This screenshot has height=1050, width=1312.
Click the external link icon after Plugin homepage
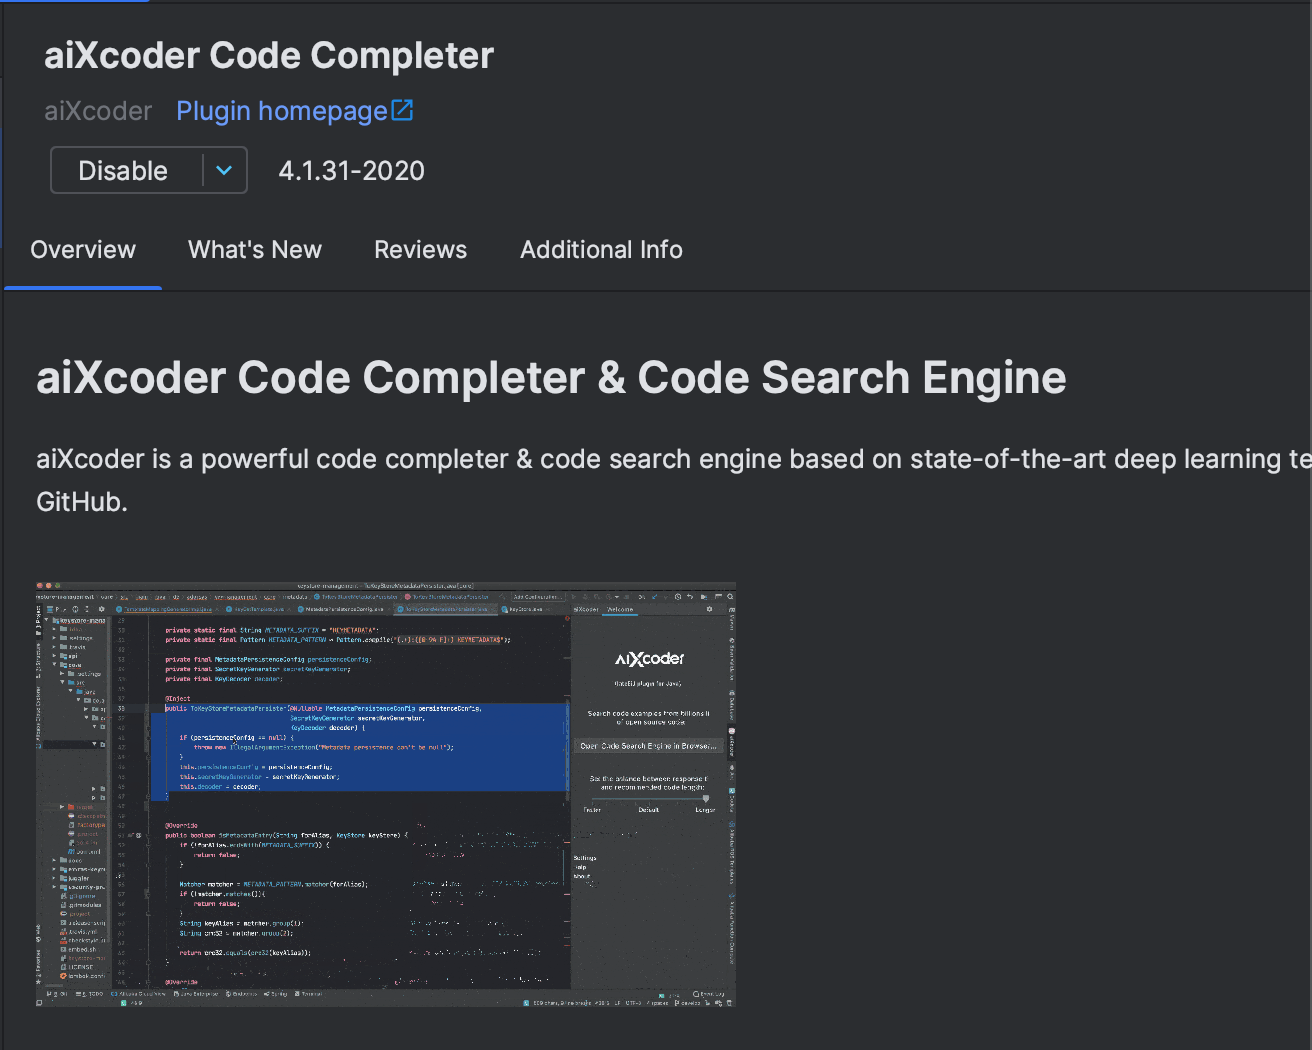coord(402,110)
